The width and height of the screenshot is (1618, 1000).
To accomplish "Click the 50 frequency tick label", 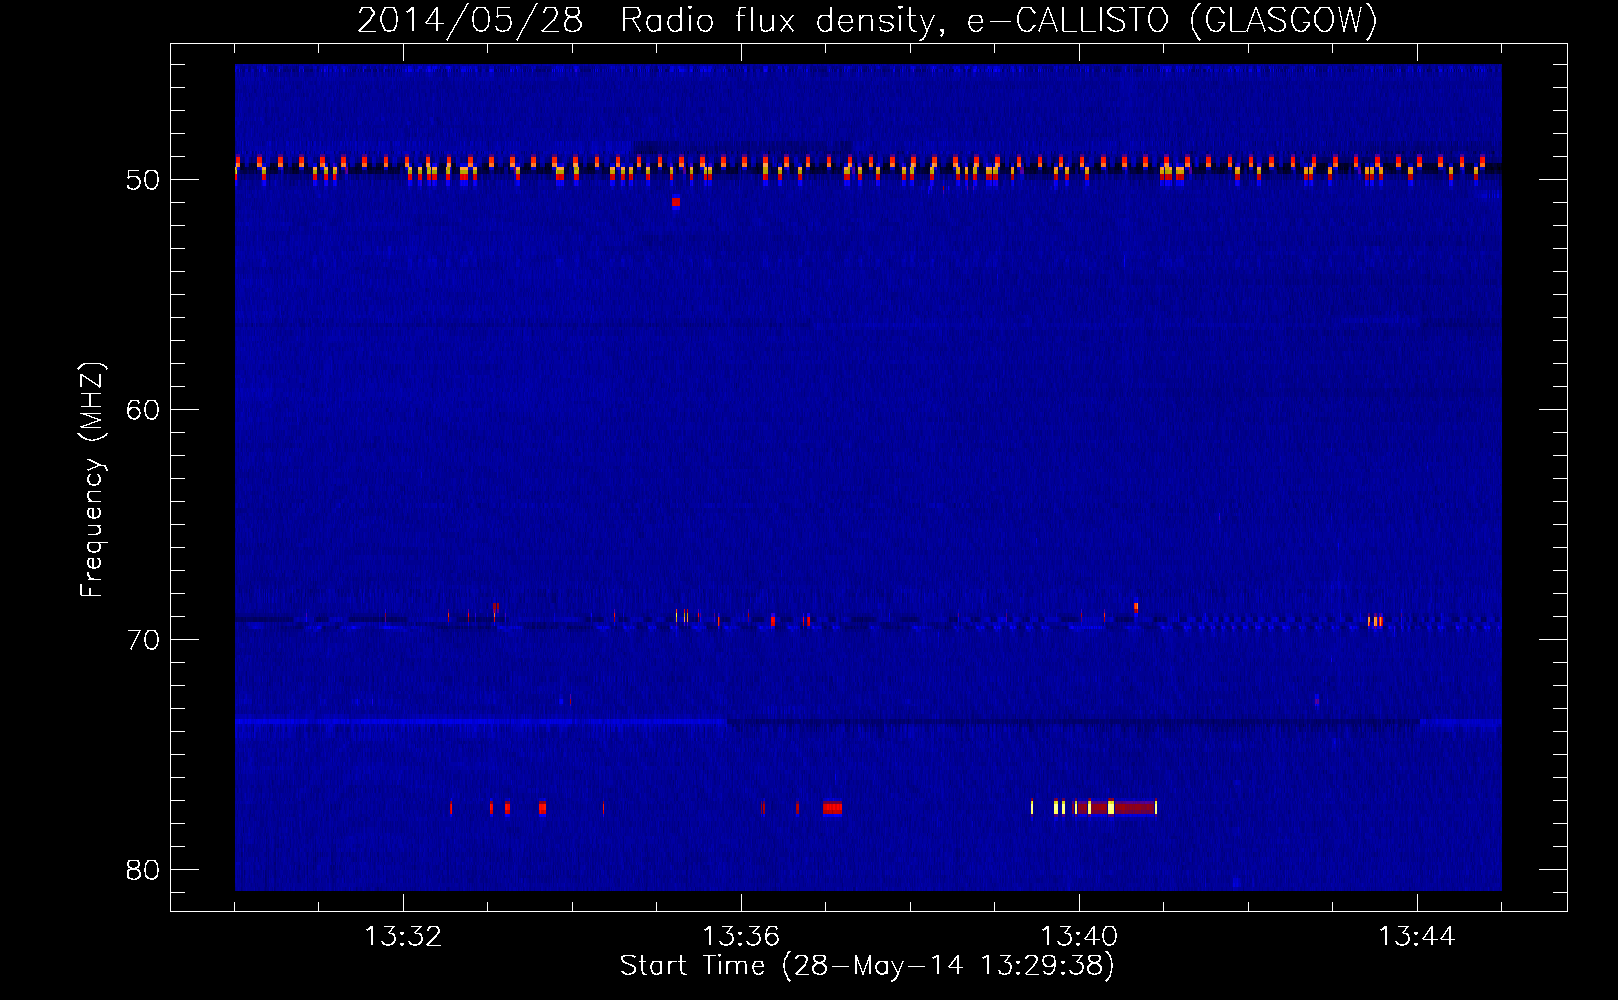I will [x=143, y=181].
